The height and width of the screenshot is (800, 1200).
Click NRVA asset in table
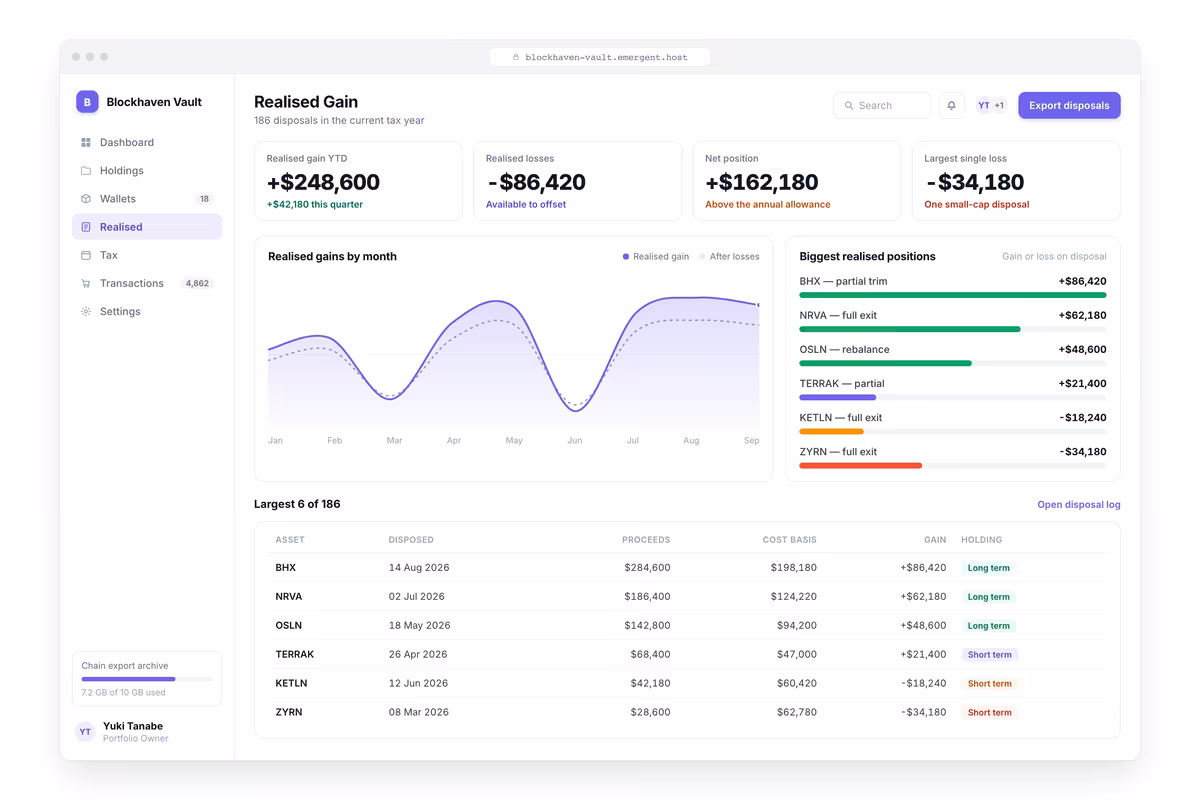click(x=289, y=597)
